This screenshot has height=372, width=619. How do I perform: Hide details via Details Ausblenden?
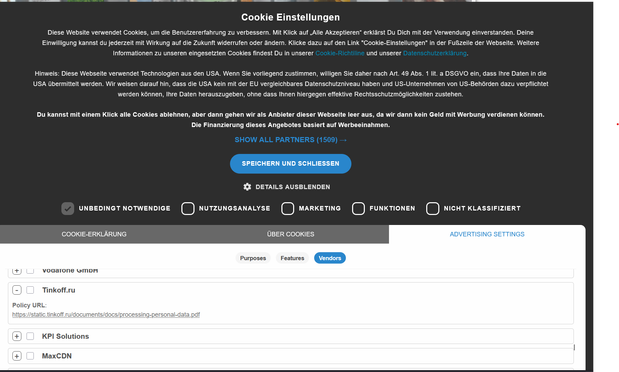[x=293, y=187]
